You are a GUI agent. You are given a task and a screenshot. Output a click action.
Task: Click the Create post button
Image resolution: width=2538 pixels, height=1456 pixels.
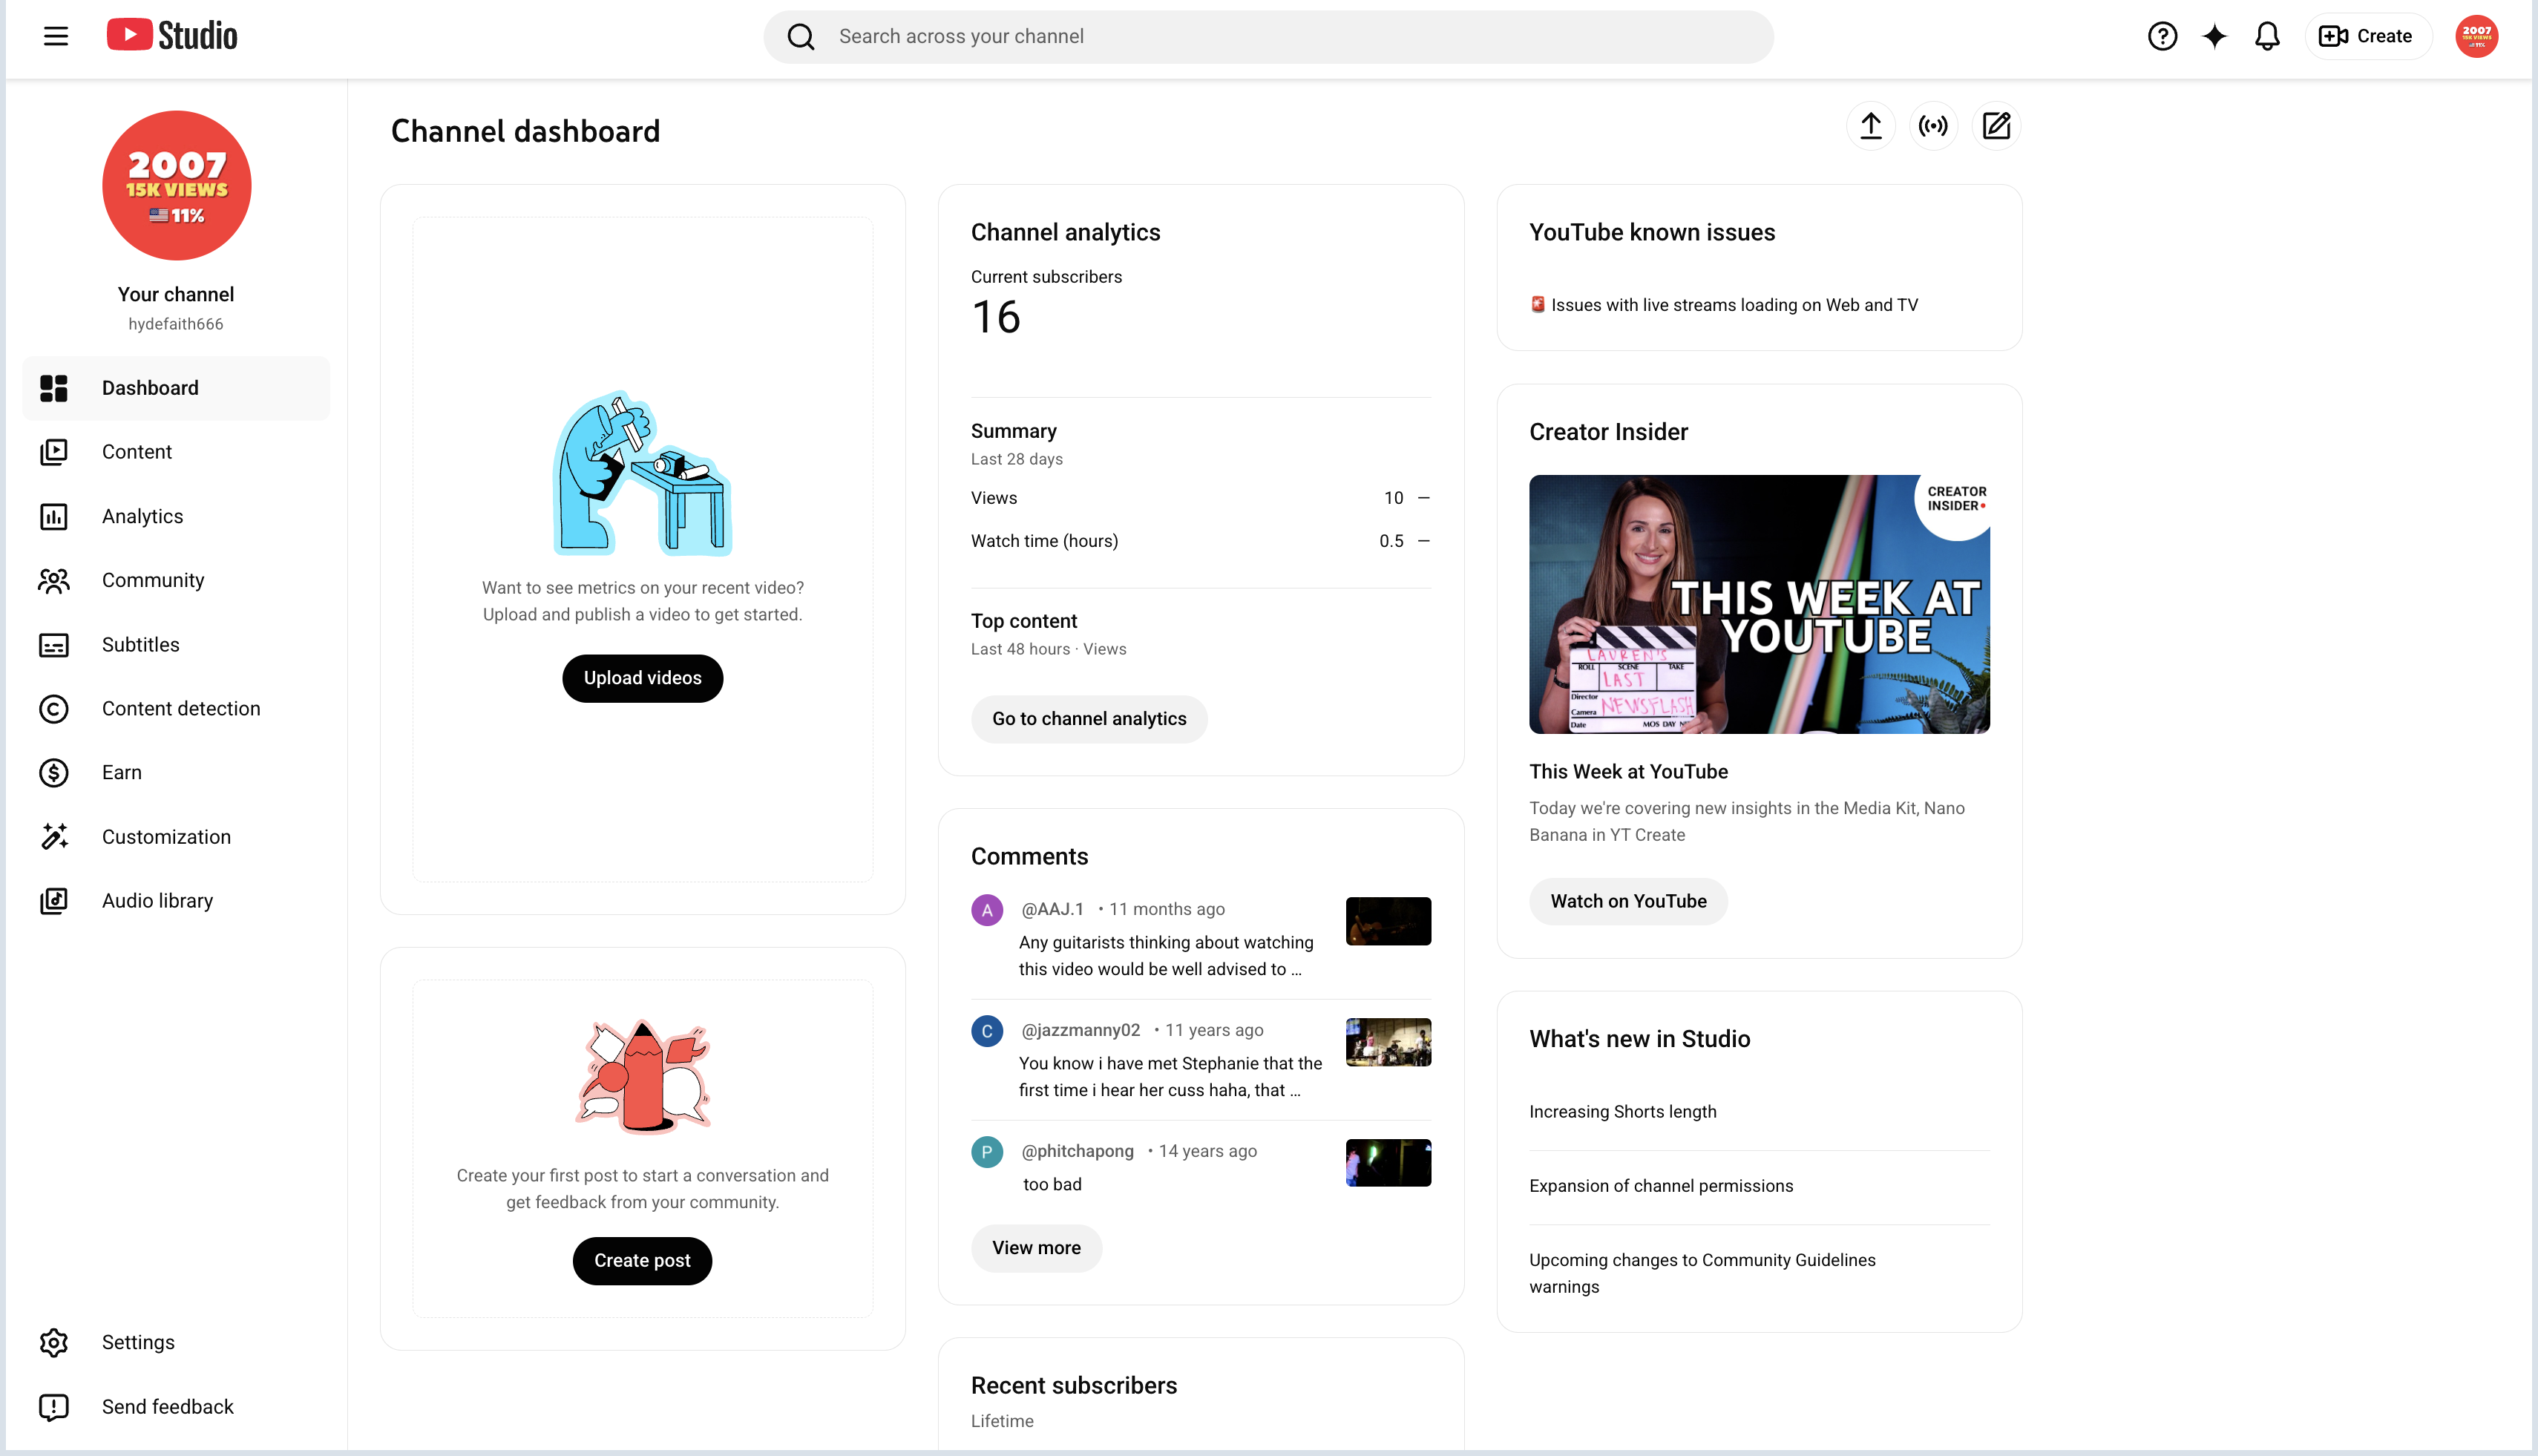pyautogui.click(x=642, y=1261)
